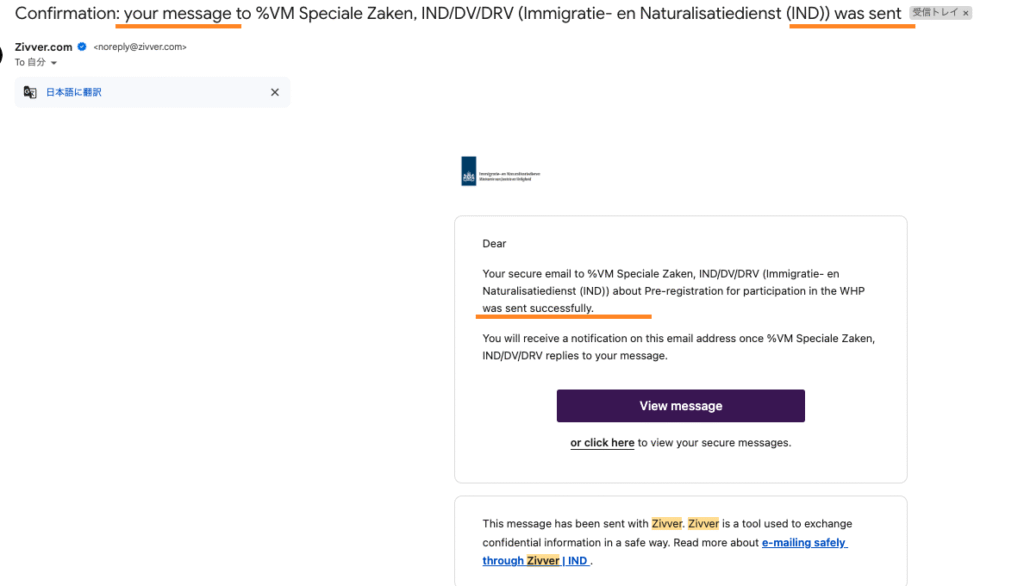Viewport: 1024px width, 586px height.
Task: Open the View message button
Action: (680, 406)
